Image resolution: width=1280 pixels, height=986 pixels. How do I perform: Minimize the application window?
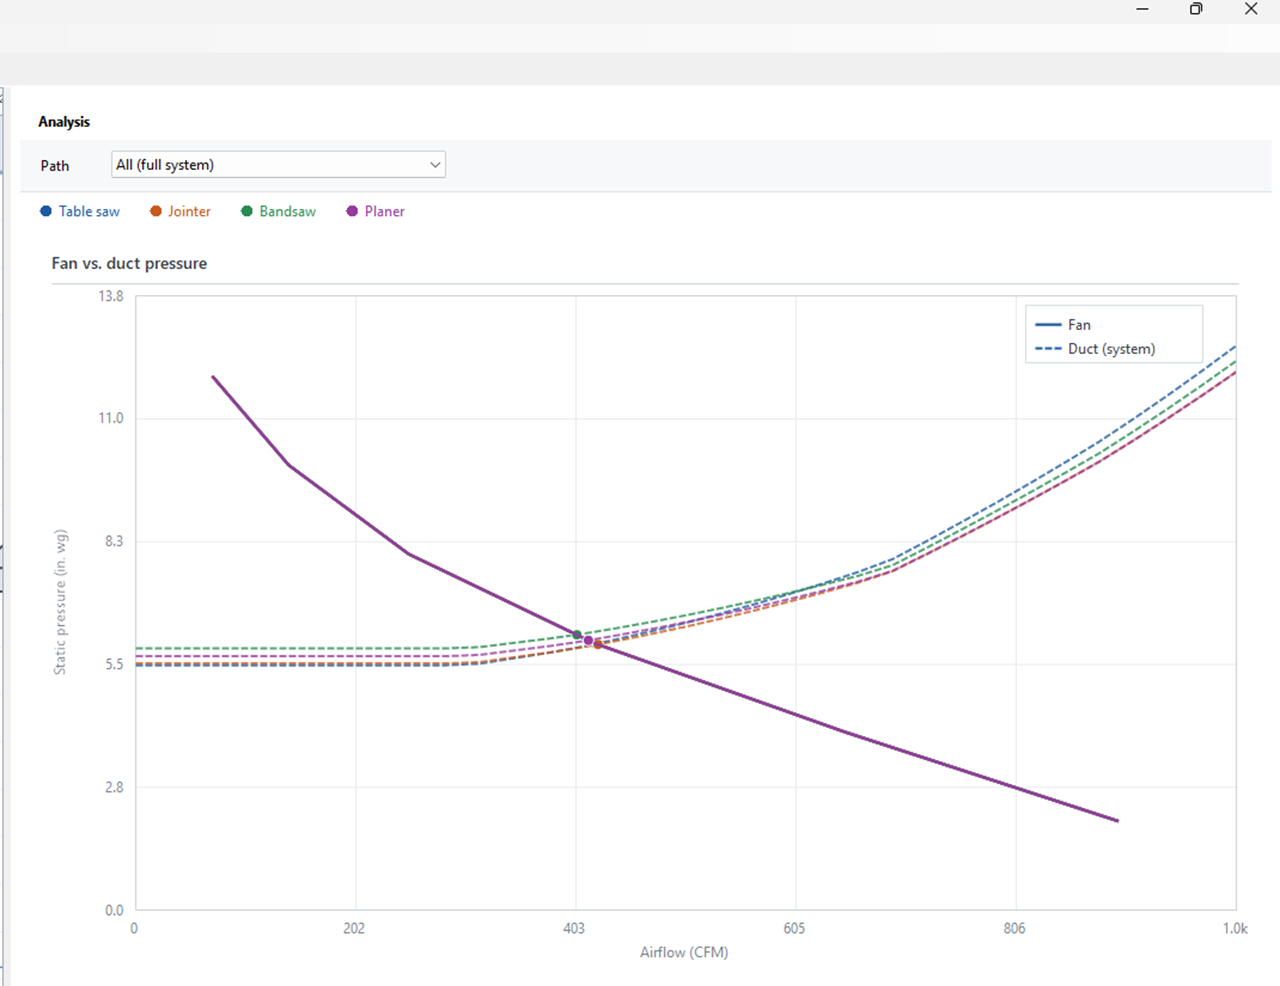(1142, 9)
